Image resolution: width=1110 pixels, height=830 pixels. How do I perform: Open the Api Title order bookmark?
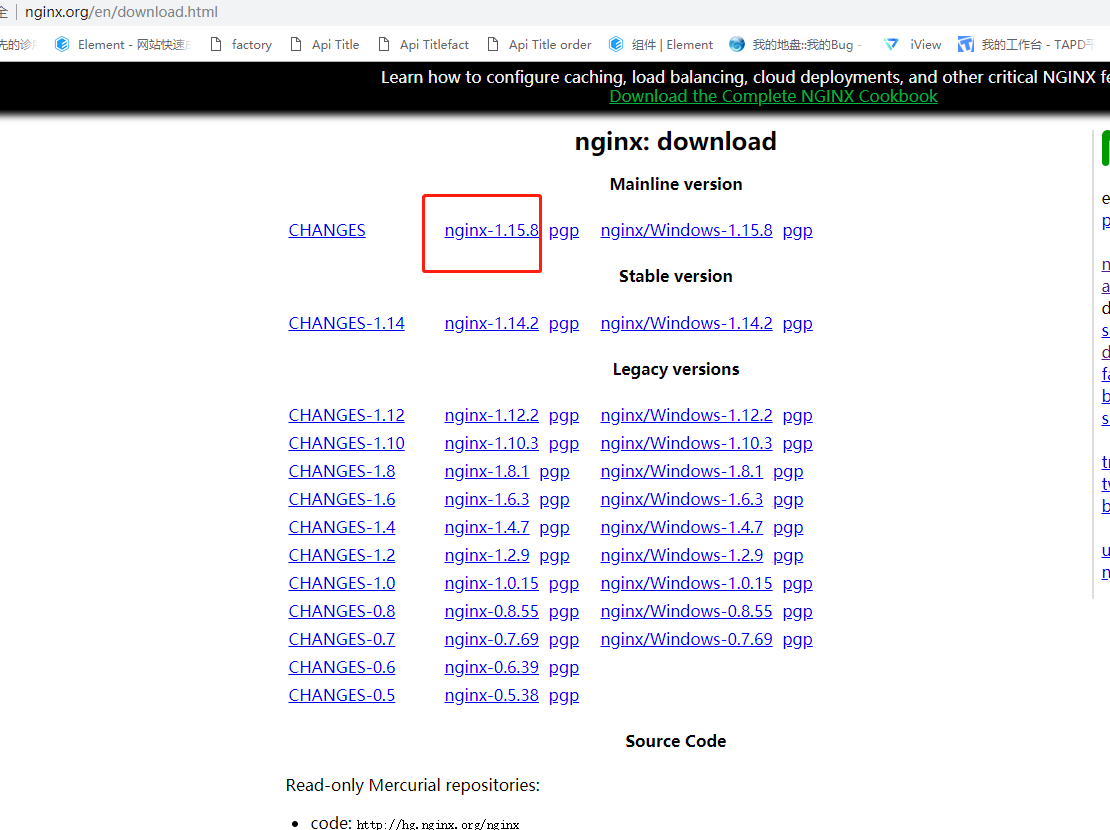[539, 45]
